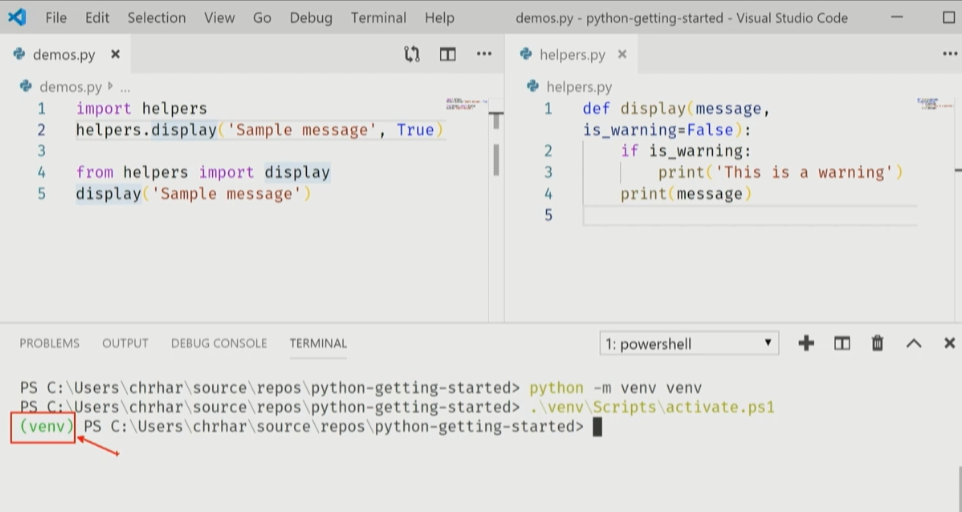This screenshot has height=512, width=962.
Task: Close the terminal panel with X
Action: click(949, 343)
